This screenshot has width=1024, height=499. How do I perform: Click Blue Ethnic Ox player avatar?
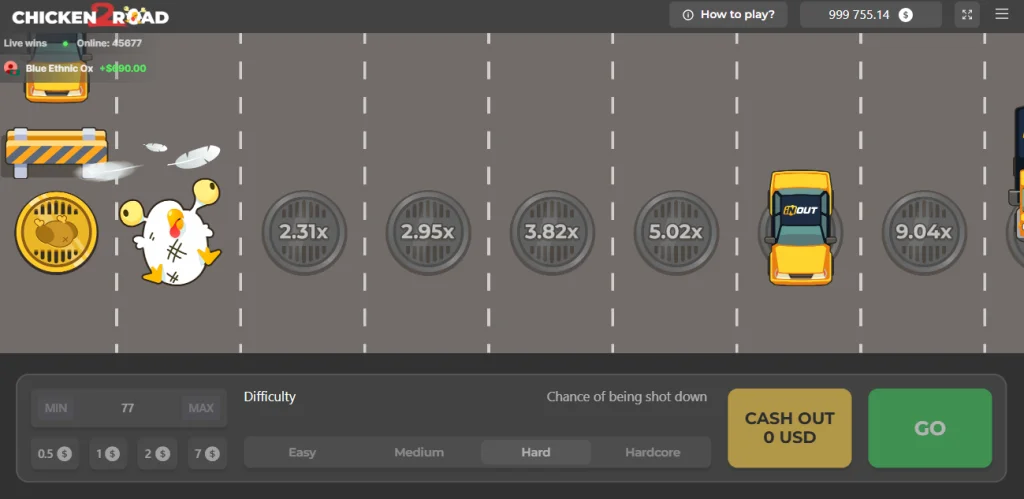tap(10, 68)
